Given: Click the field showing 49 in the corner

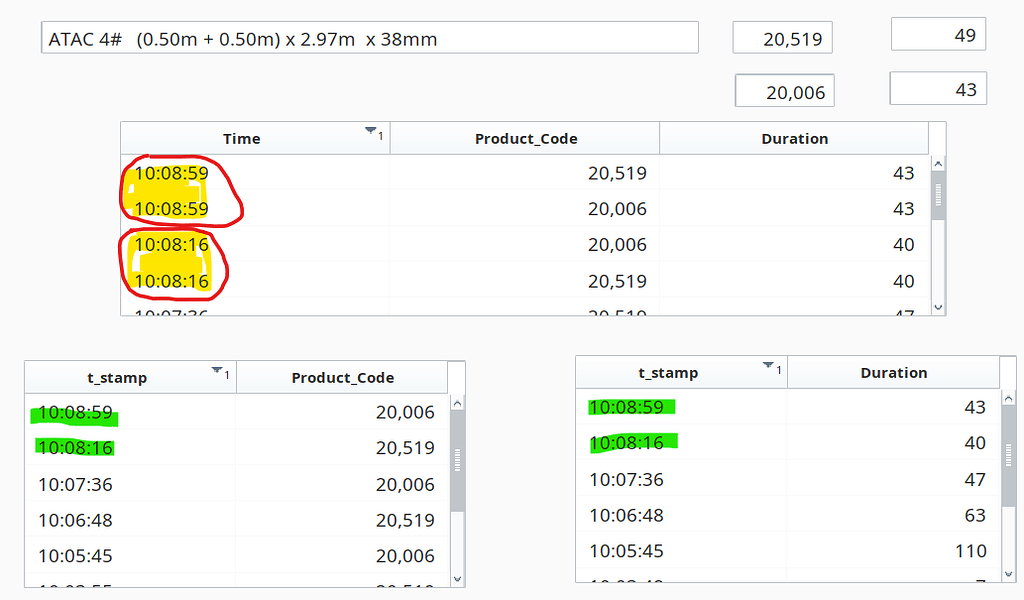Looking at the screenshot, I should point(937,33).
